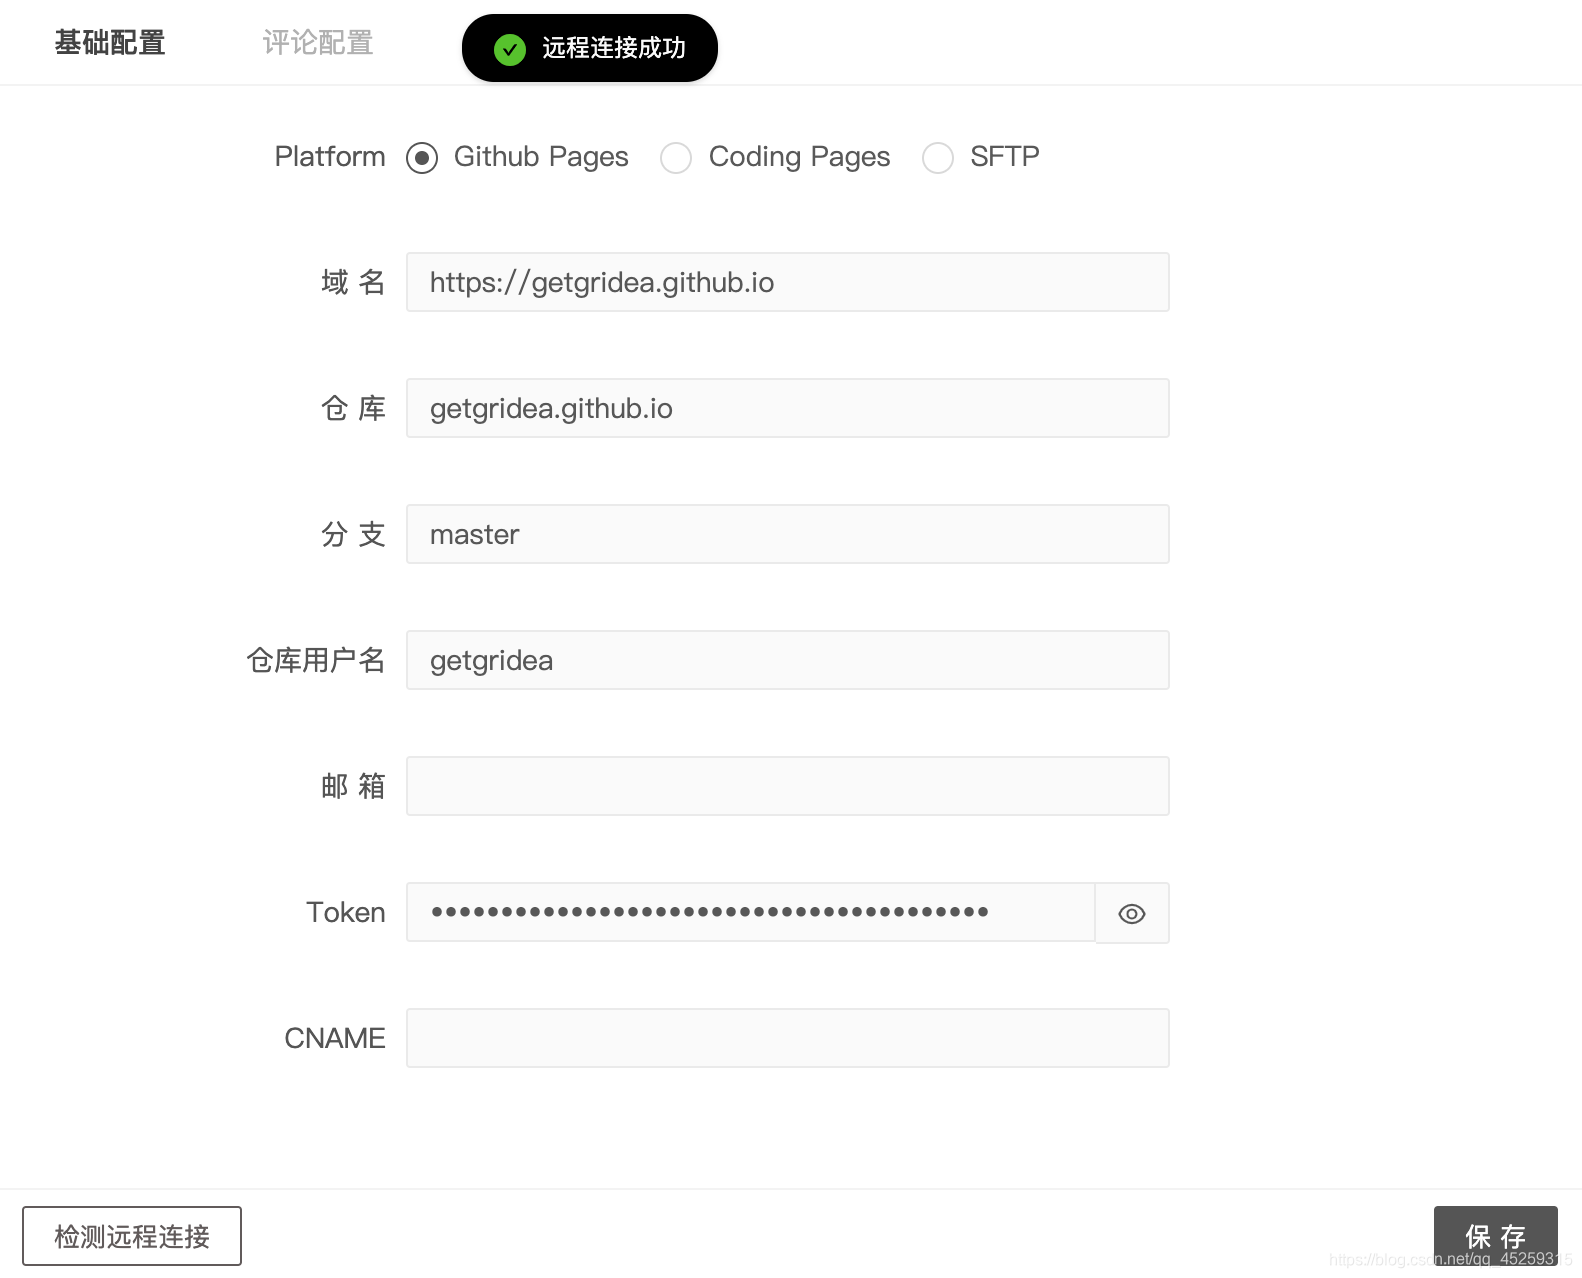Click the 分支 input showing master
This screenshot has height=1278, width=1582.
tap(787, 534)
